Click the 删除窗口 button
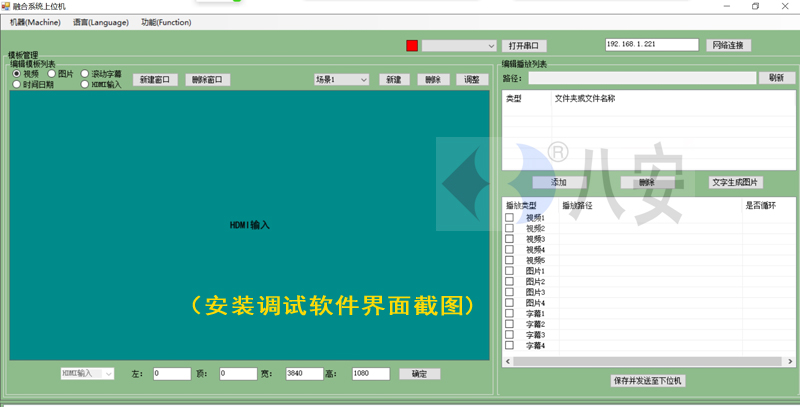Screen dimensions: 800x407 tap(207, 80)
